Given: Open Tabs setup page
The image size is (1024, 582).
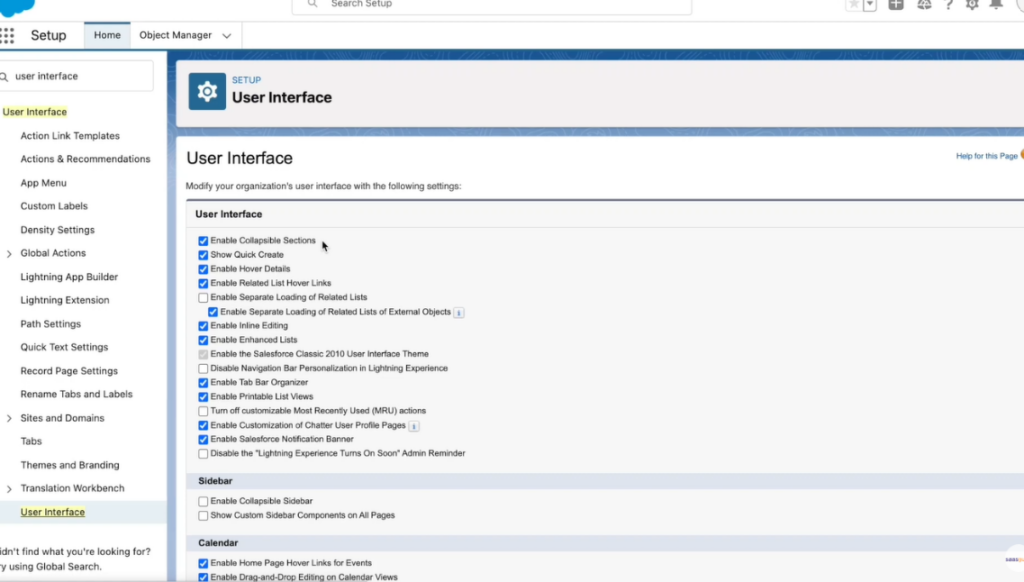Looking at the screenshot, I should 31,442.
